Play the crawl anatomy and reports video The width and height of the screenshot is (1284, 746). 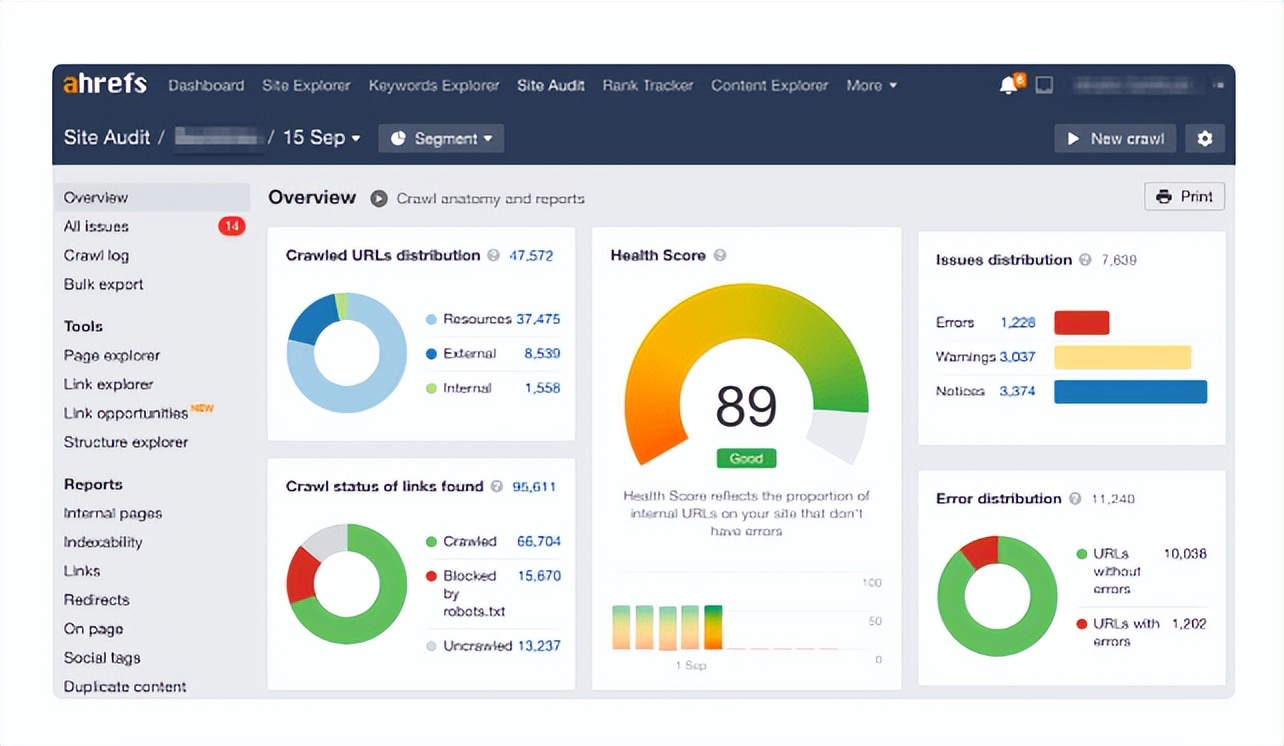pos(379,198)
